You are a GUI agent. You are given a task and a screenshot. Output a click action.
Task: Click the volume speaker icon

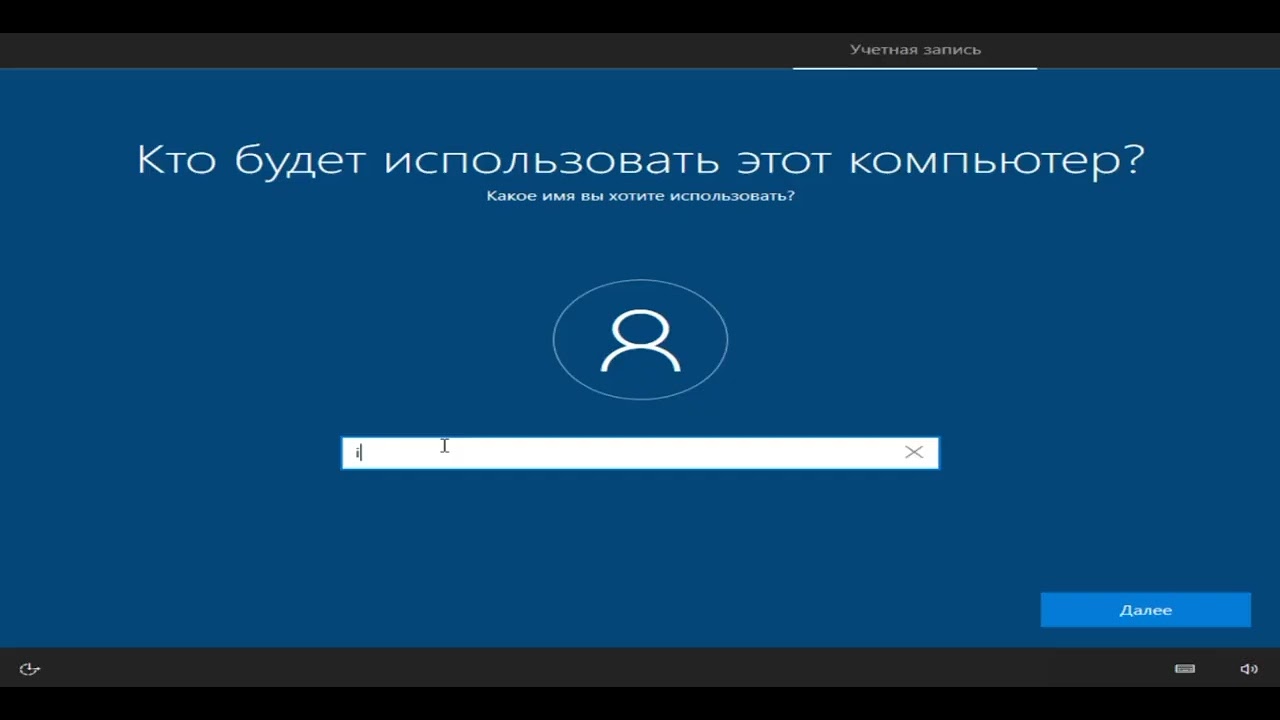pyautogui.click(x=1249, y=669)
